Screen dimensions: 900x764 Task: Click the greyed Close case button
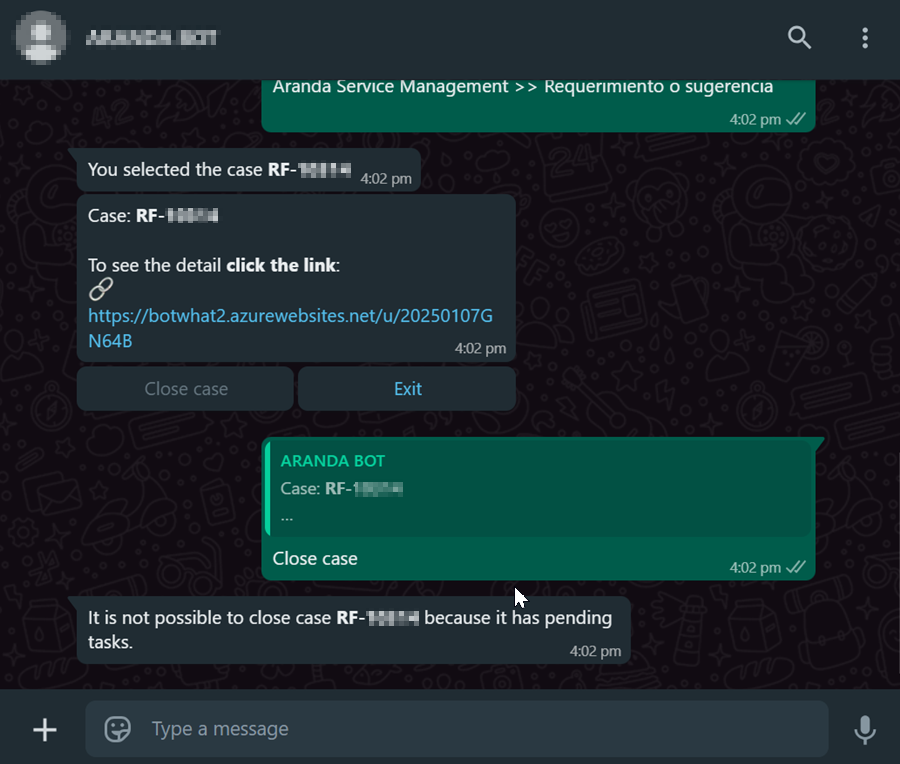click(185, 389)
